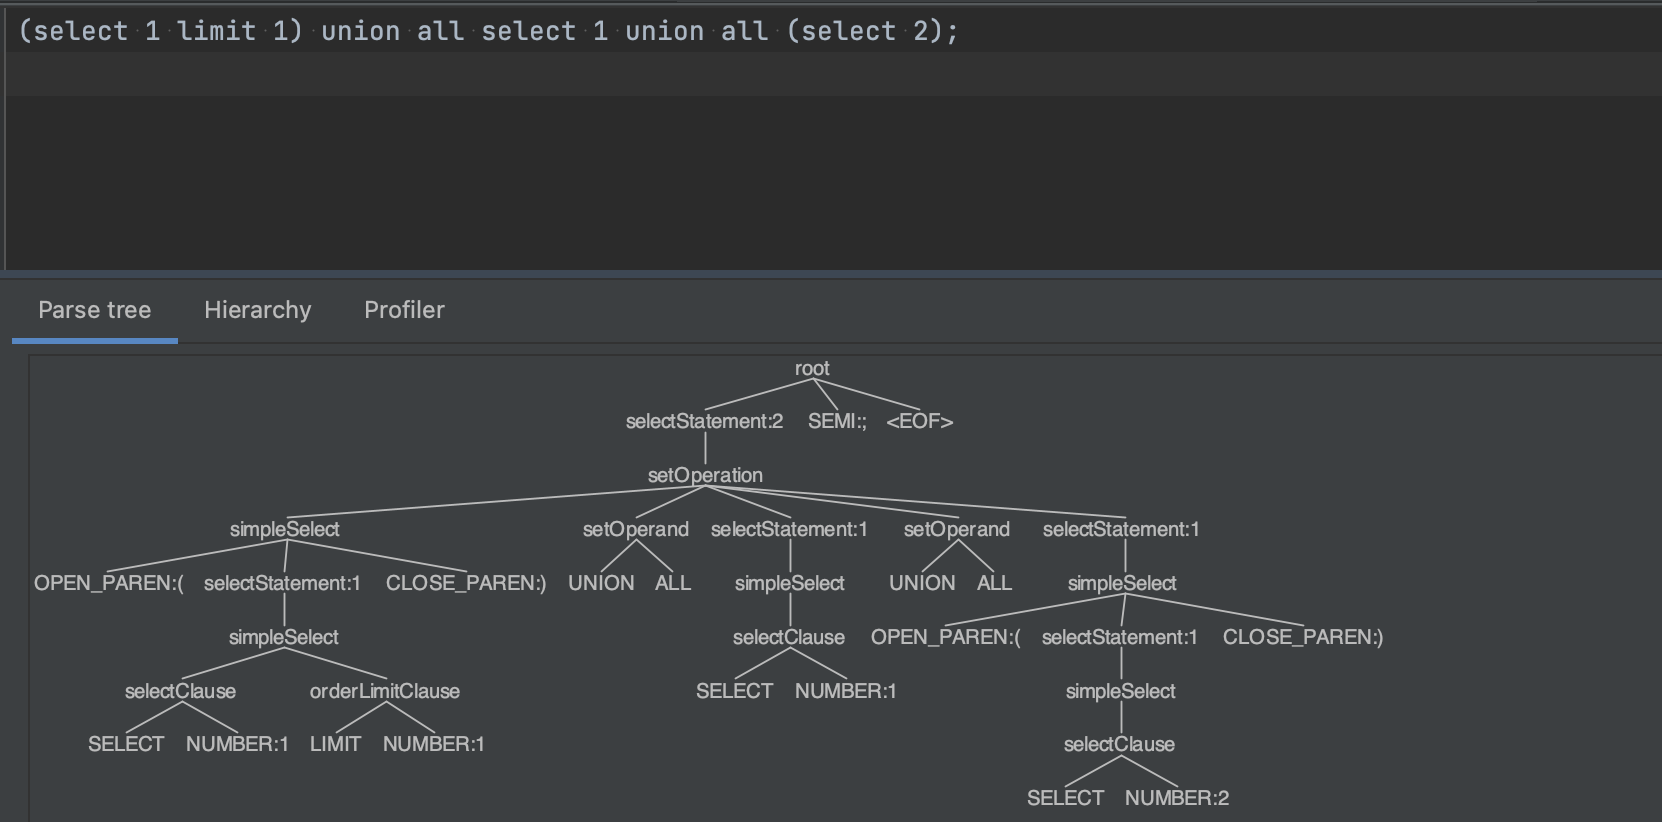Viewport: 1662px width, 822px height.
Task: Select the selectStatement:2 node
Action: 704,421
